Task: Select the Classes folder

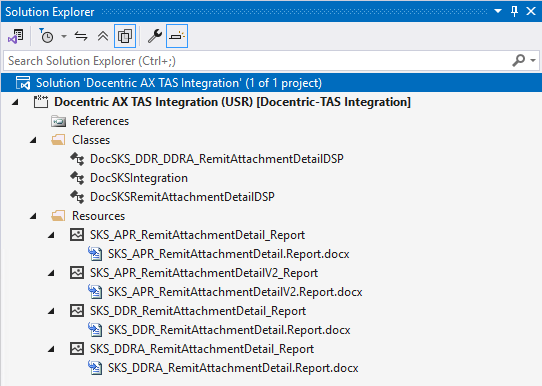Action: (91, 140)
